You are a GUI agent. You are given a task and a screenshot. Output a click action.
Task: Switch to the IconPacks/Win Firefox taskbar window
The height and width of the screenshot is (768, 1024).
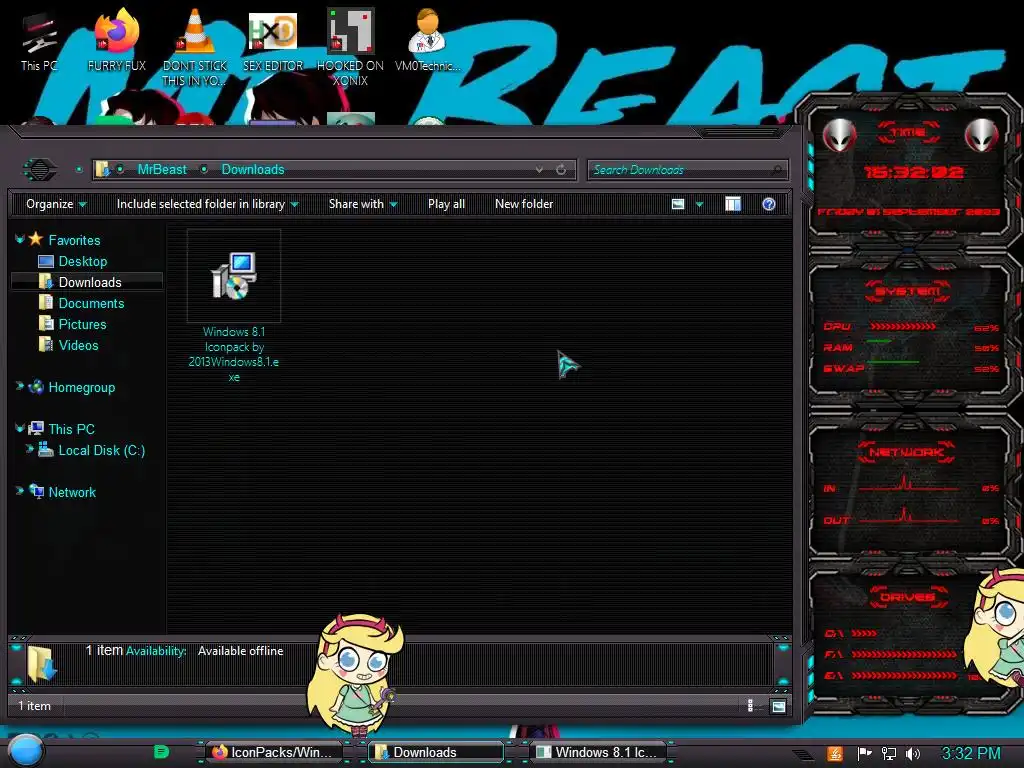[274, 752]
